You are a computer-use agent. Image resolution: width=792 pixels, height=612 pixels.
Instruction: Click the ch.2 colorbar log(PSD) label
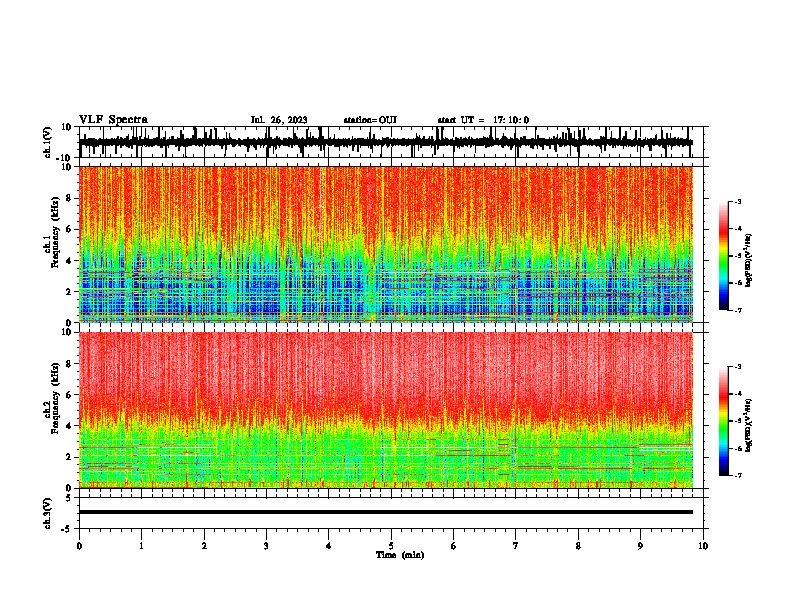[748, 426]
